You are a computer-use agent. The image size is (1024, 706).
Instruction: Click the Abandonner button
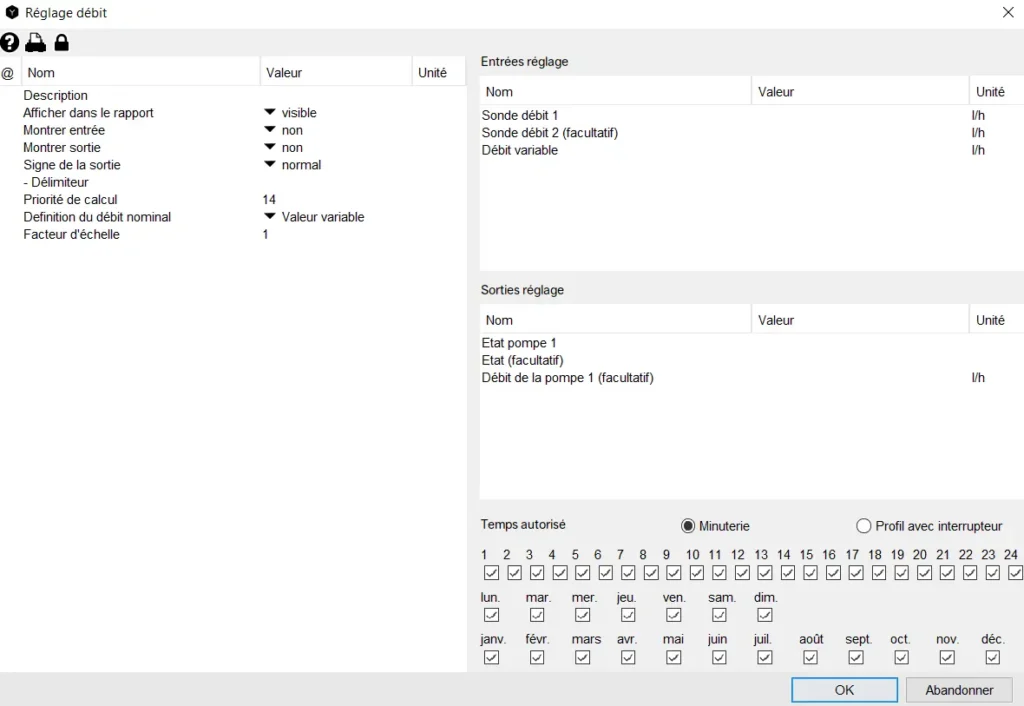(x=959, y=690)
